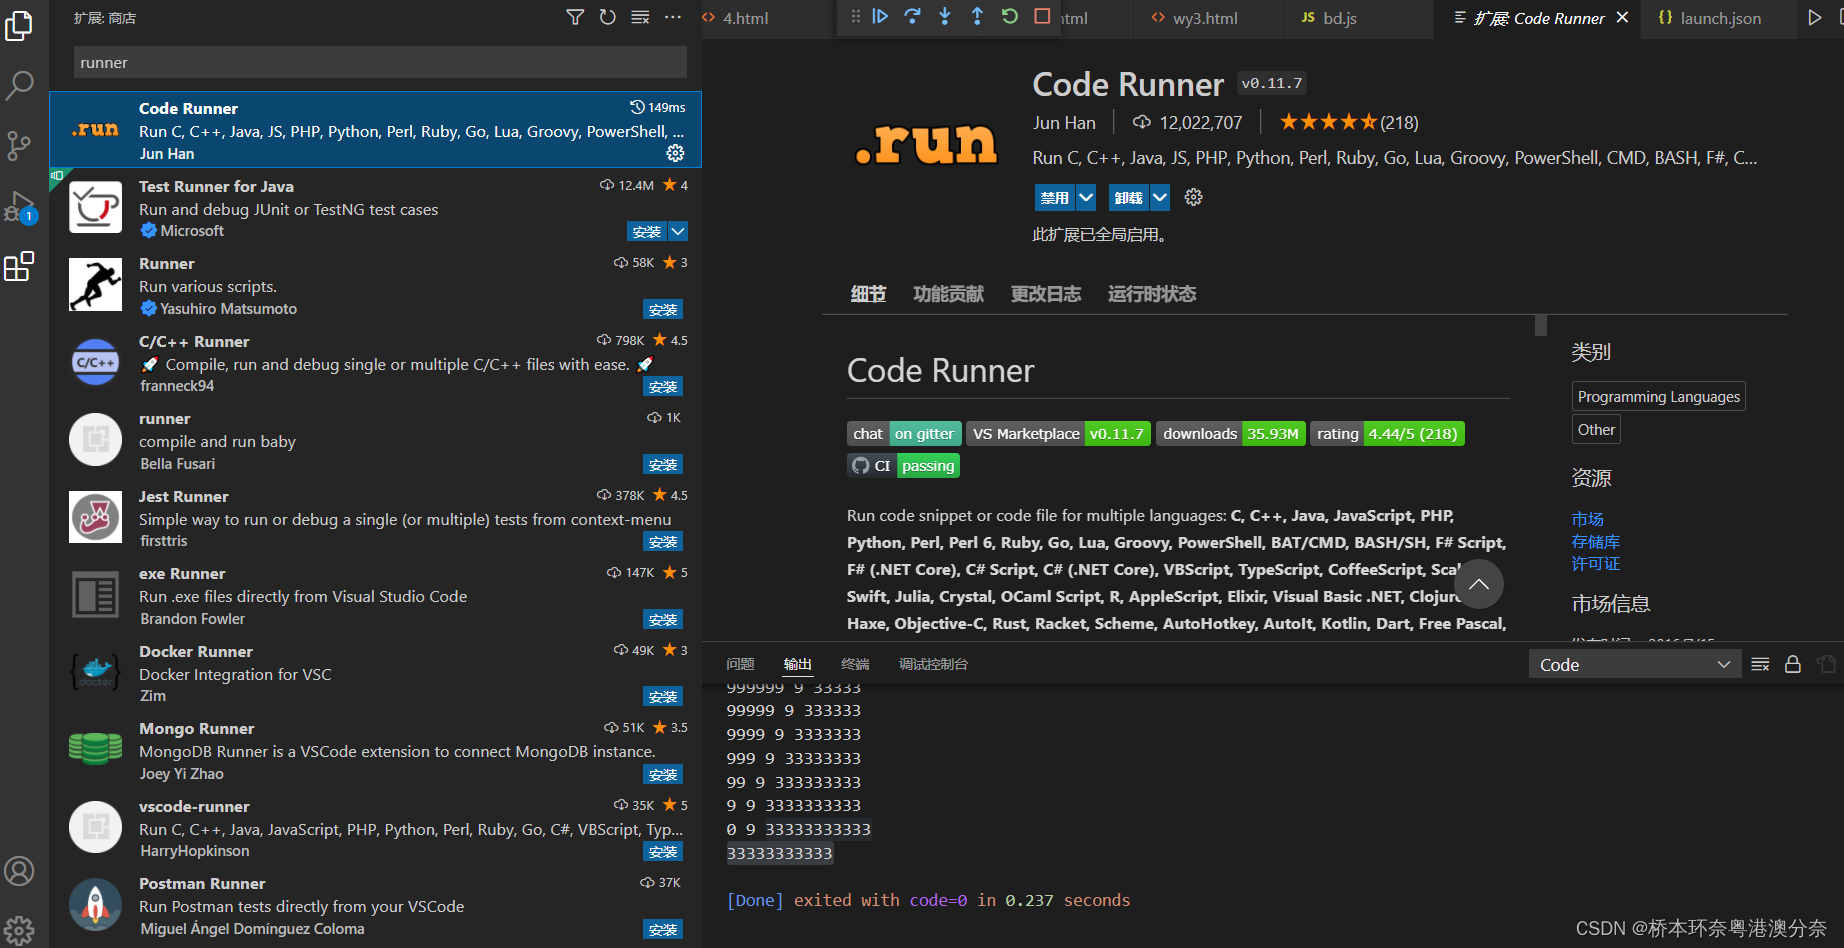1844x948 pixels.
Task: Open the output channel Code dropdown
Action: coord(1634,665)
